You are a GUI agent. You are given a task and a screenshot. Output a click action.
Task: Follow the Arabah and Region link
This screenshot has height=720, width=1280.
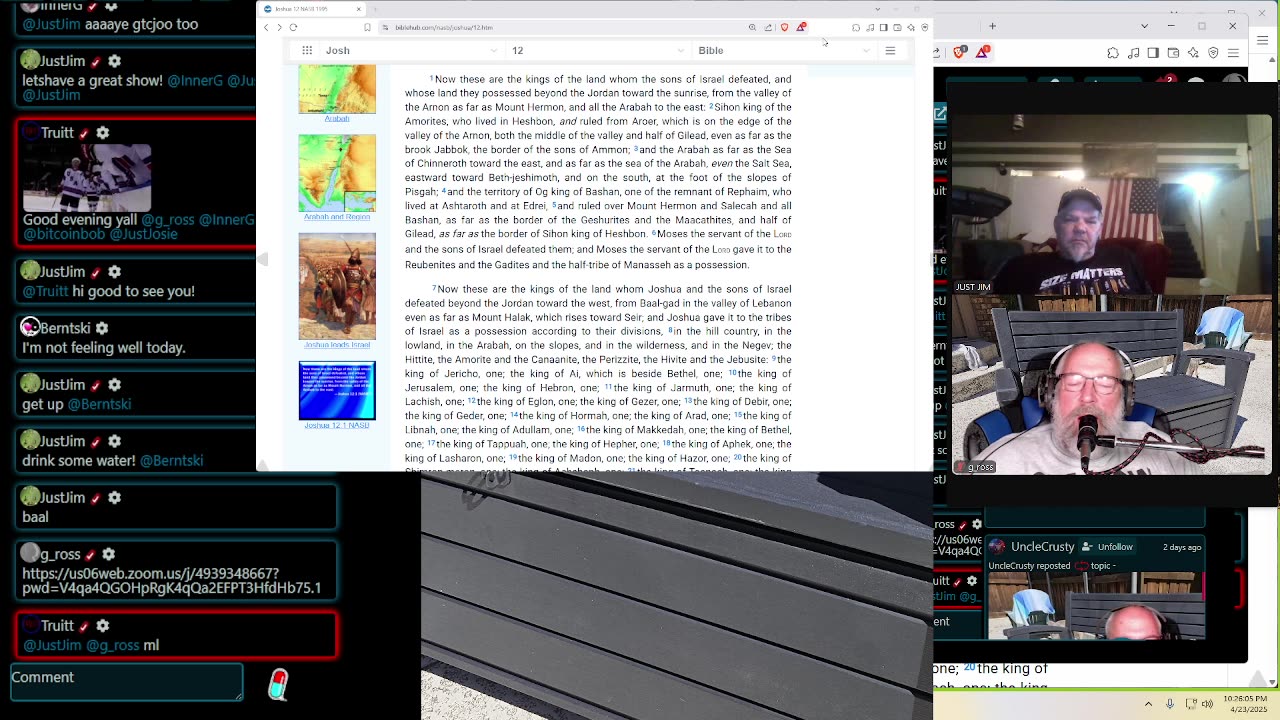[337, 217]
